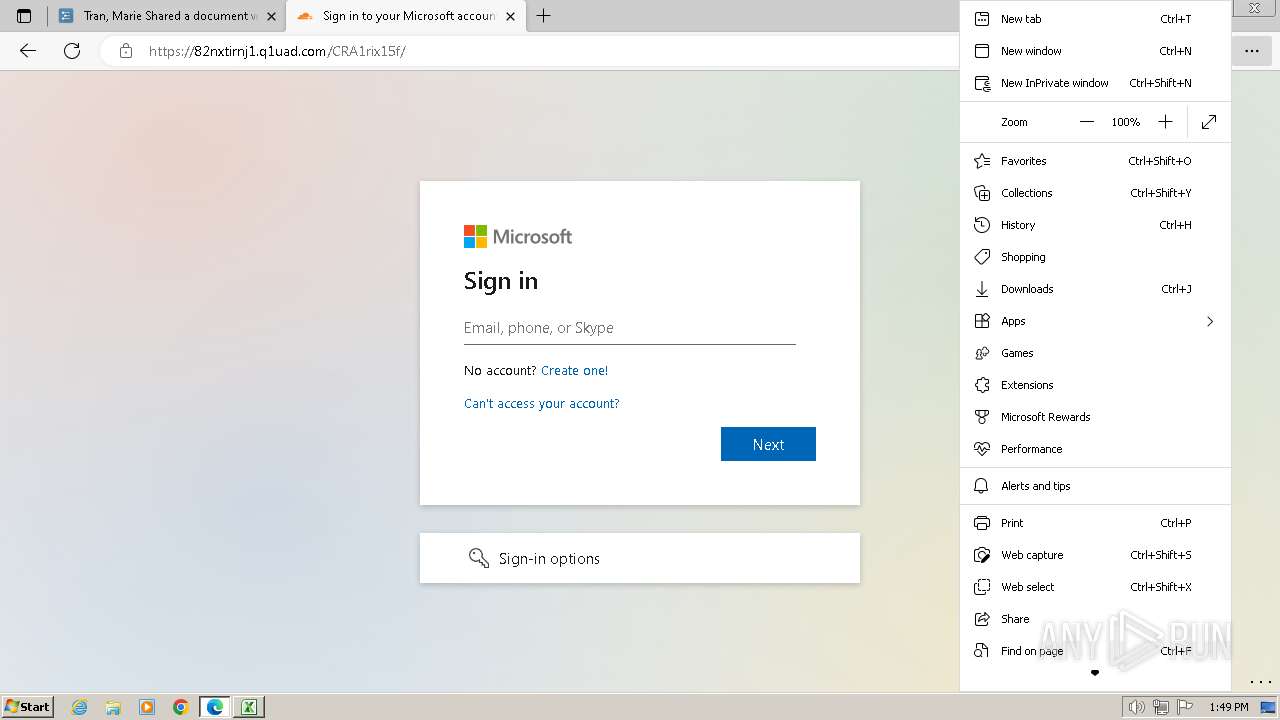
Task: Select Games in the menu
Action: point(1095,353)
